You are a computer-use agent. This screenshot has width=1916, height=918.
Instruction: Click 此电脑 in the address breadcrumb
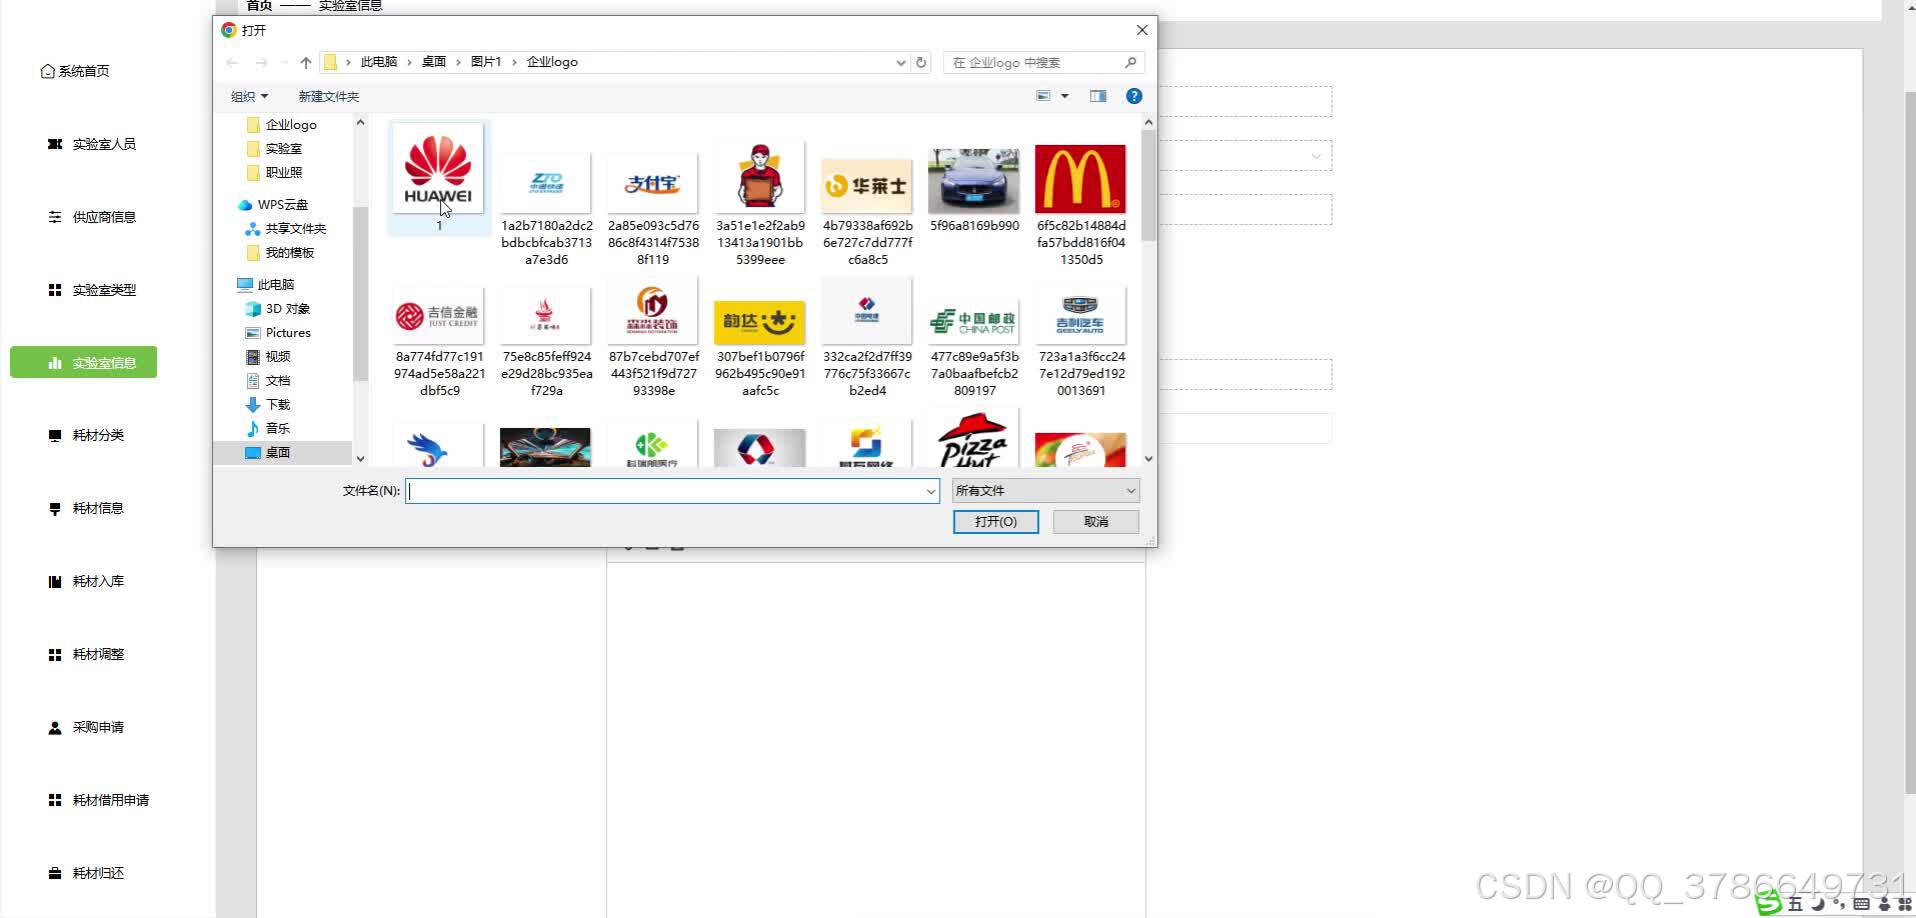[x=379, y=62]
